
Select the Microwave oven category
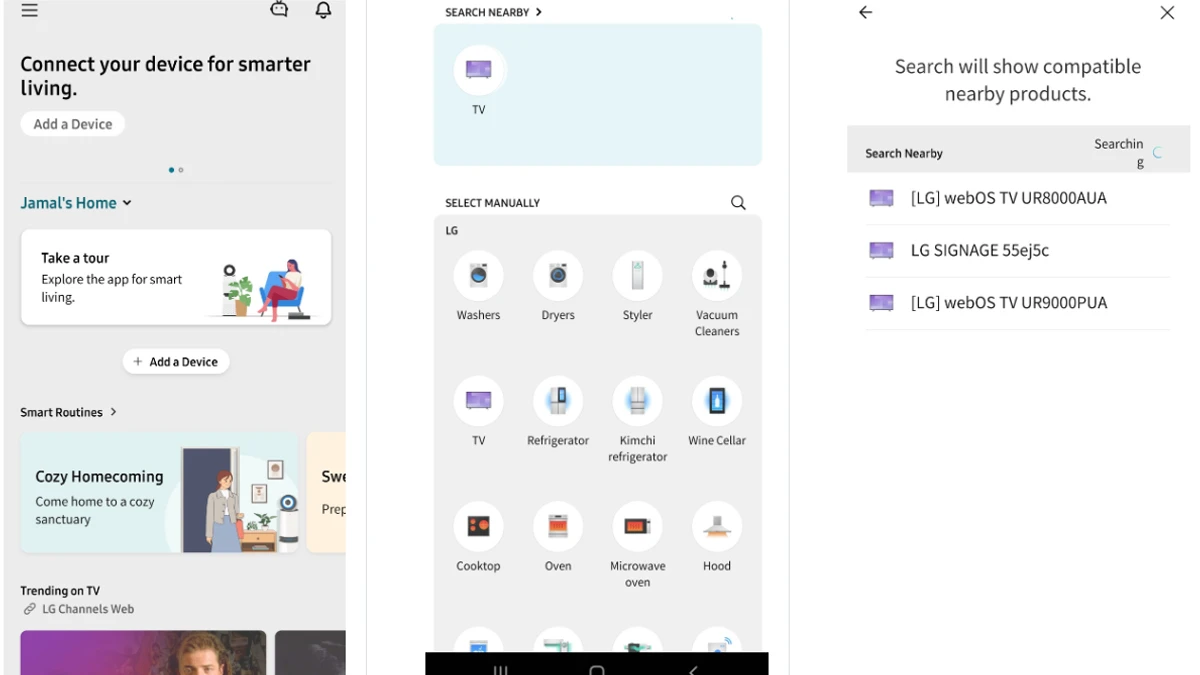[x=638, y=546]
